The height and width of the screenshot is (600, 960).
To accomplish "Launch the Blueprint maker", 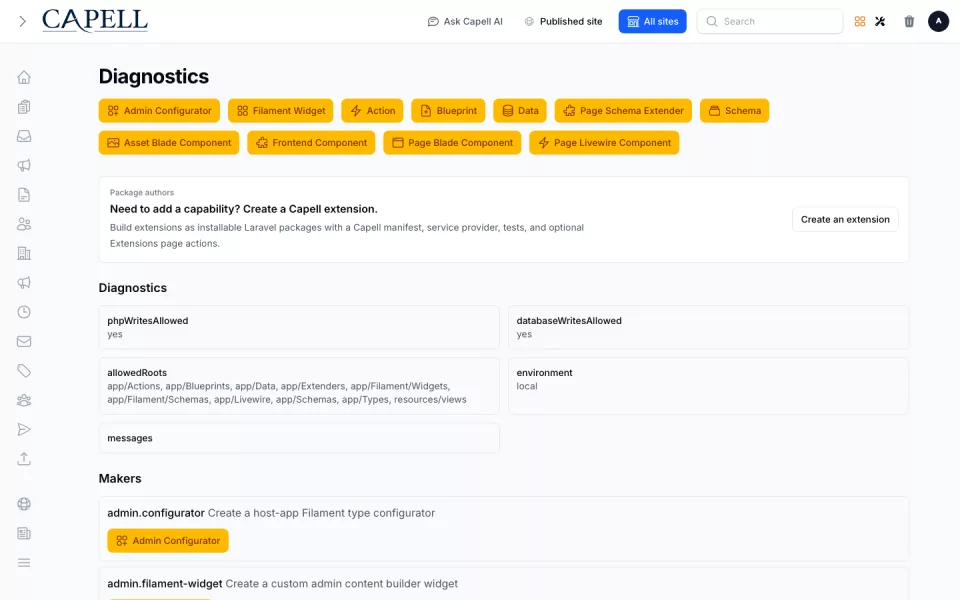I will point(448,111).
